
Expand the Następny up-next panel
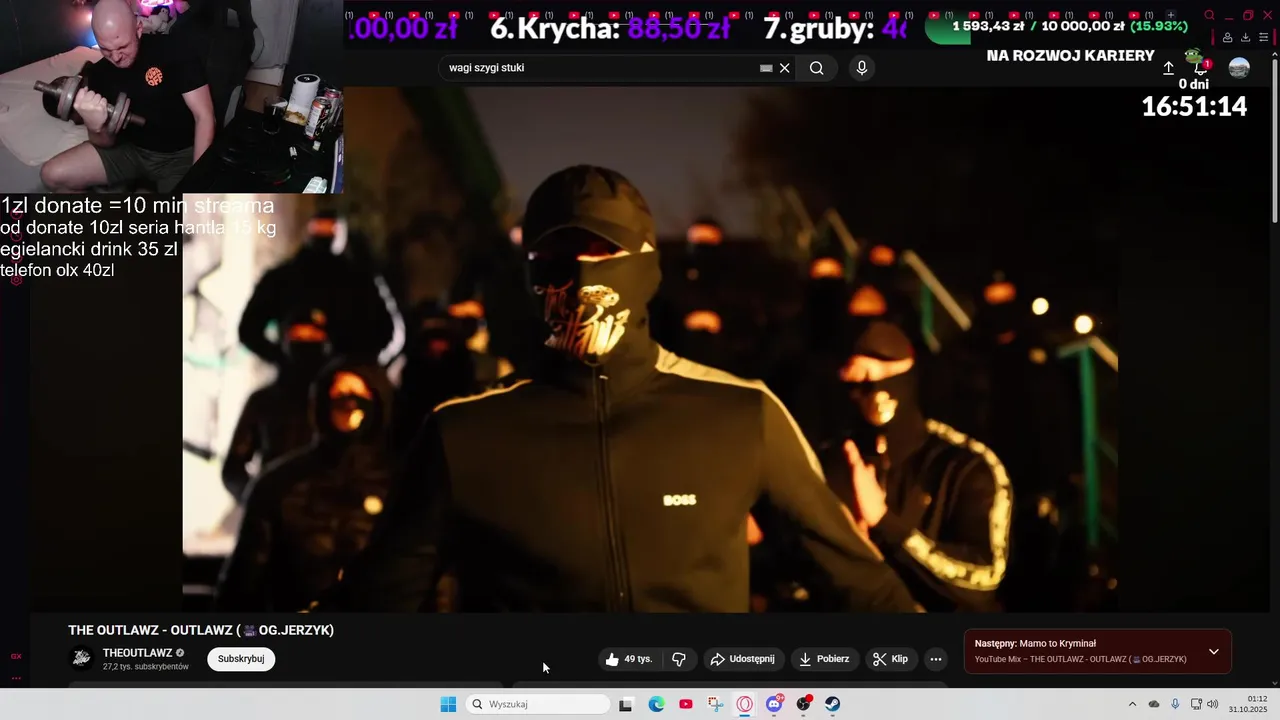[1213, 651]
